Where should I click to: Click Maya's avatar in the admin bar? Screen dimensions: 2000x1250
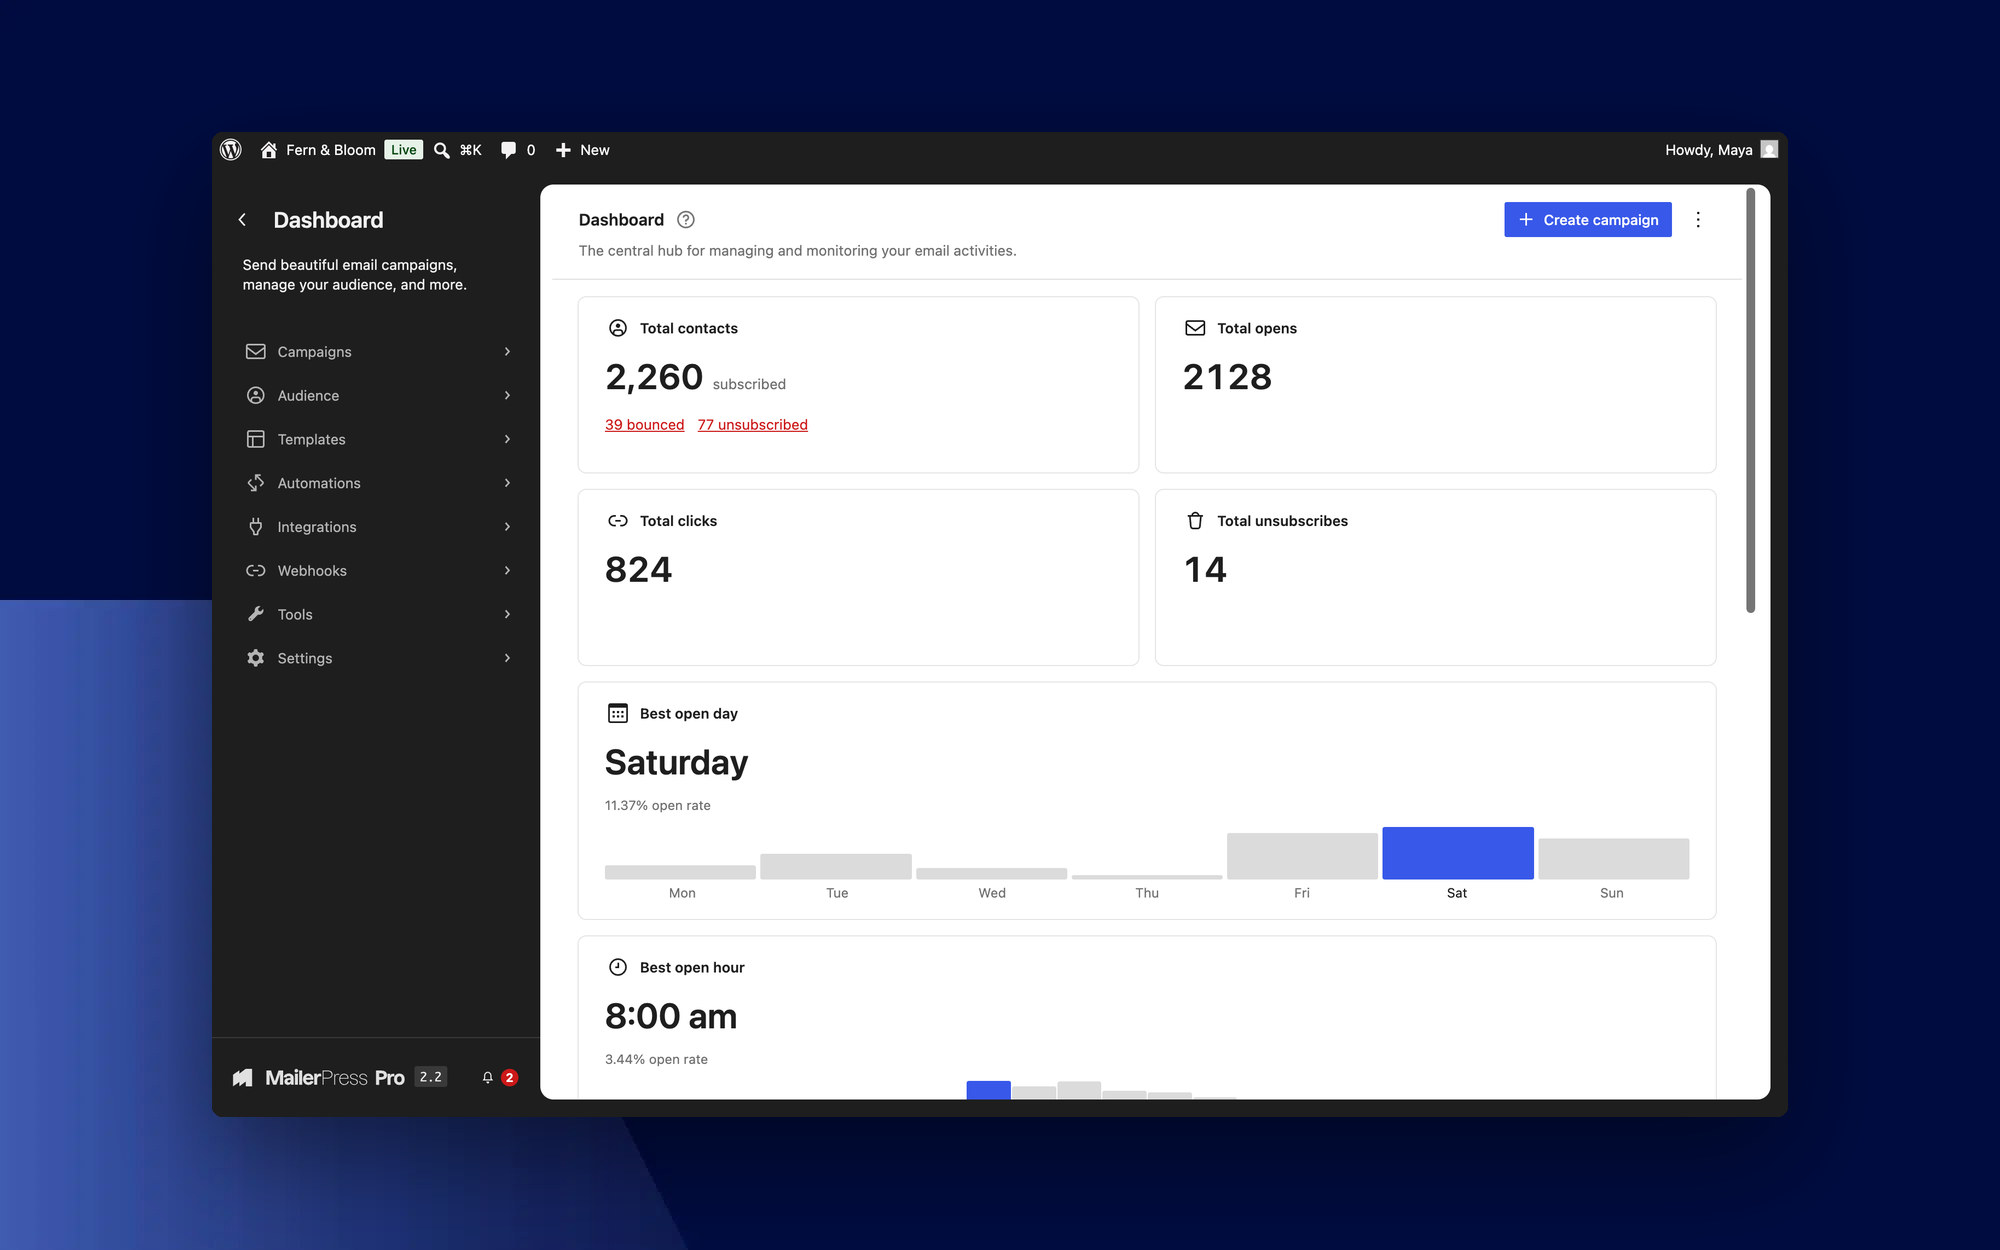pos(1769,150)
